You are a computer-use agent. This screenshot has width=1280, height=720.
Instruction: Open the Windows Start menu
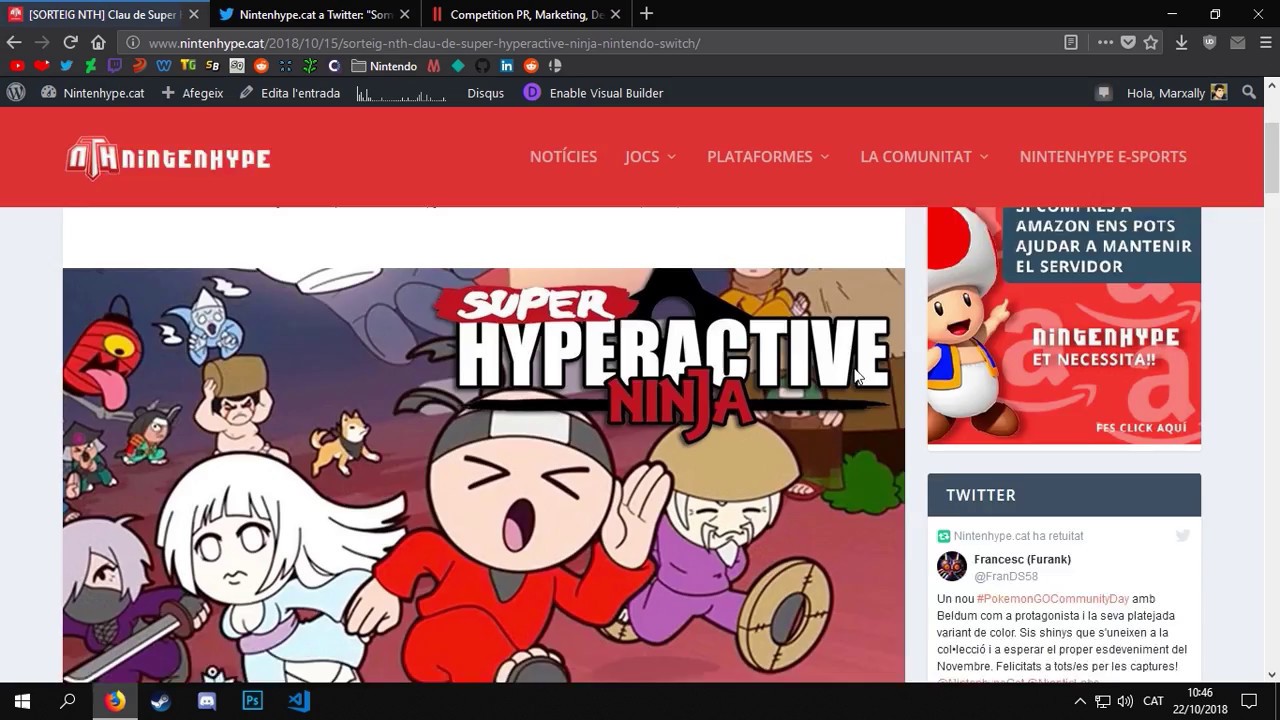tap(22, 701)
